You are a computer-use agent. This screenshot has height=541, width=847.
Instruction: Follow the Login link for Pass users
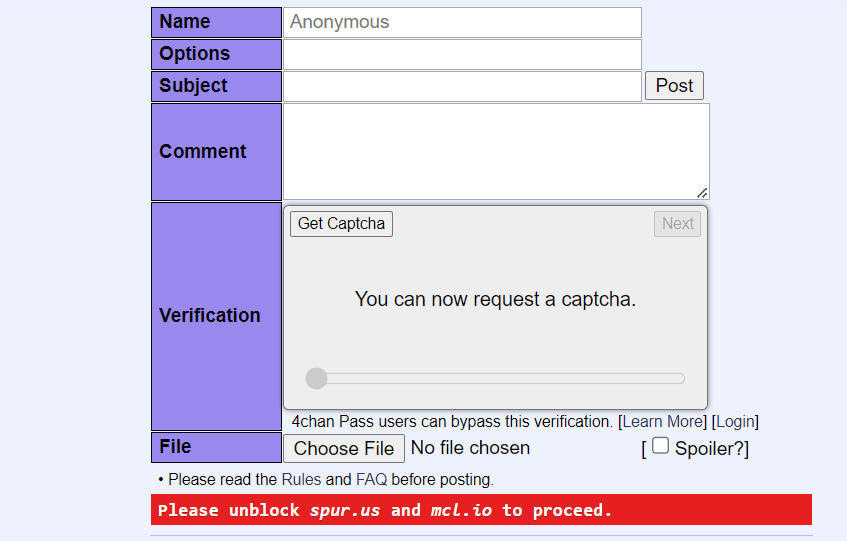click(736, 421)
